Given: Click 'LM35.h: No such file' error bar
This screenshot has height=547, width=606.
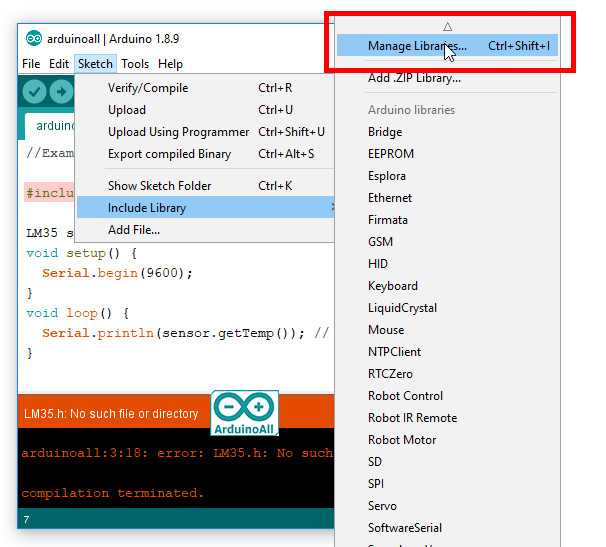Looking at the screenshot, I should tap(111, 414).
